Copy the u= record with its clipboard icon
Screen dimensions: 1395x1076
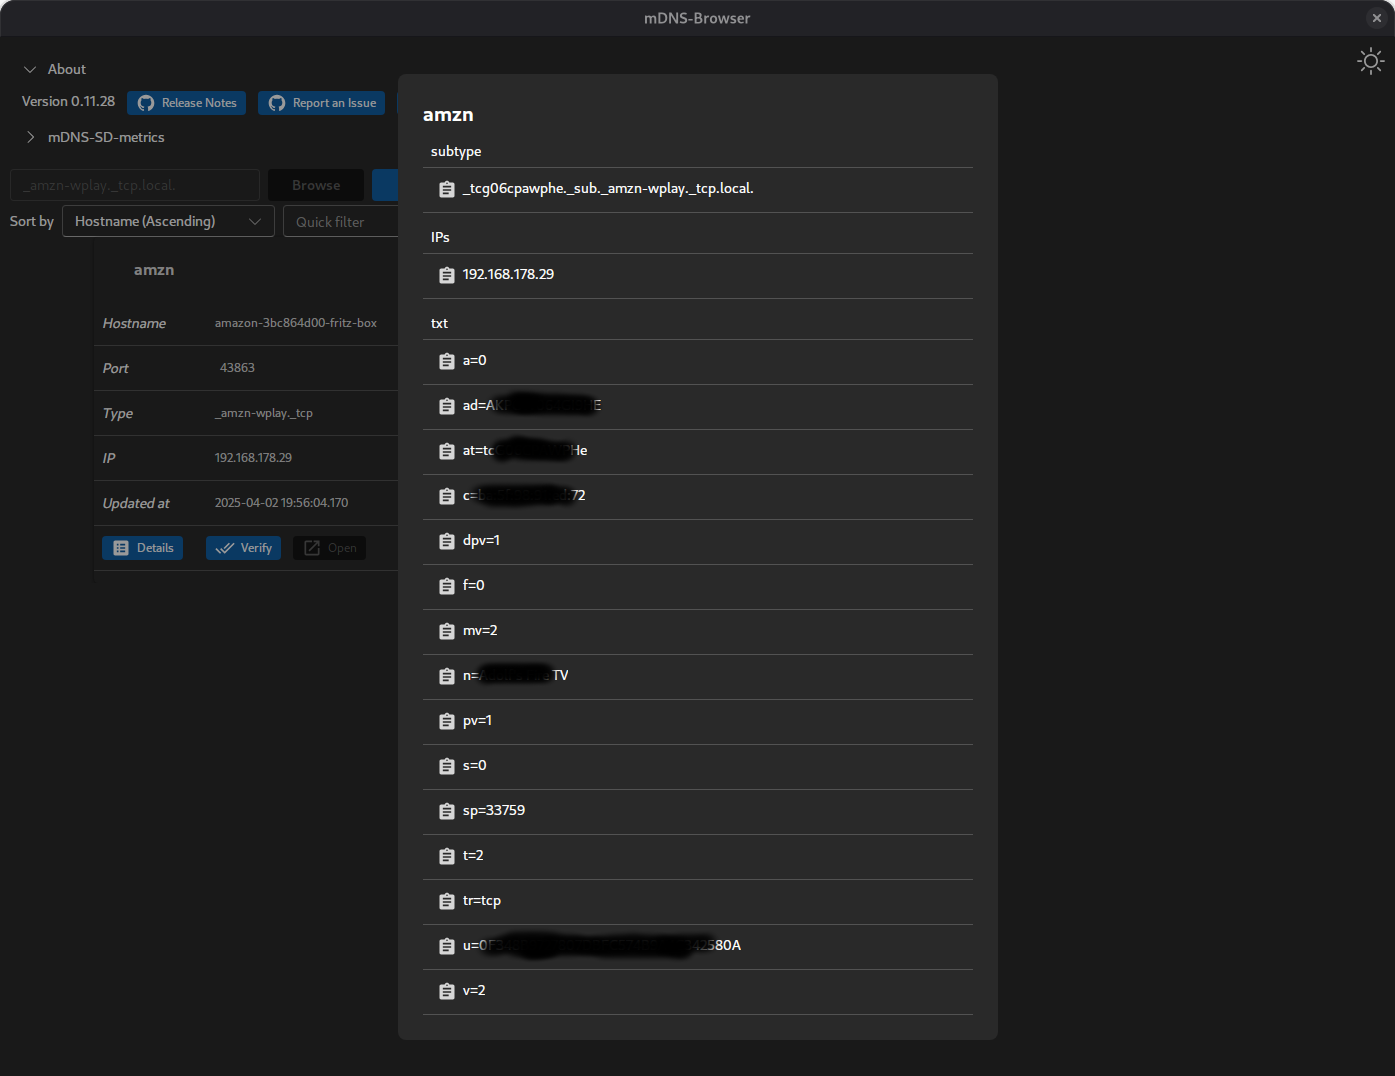(x=447, y=946)
